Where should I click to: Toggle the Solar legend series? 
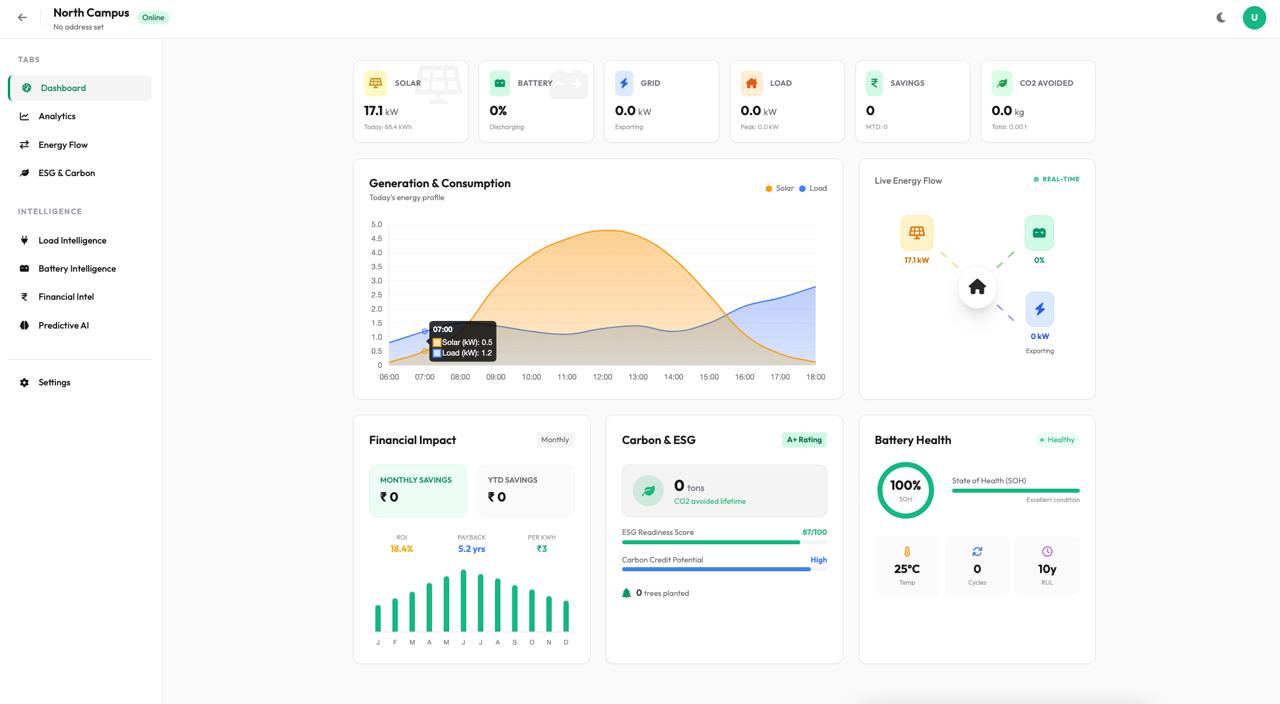click(x=780, y=188)
